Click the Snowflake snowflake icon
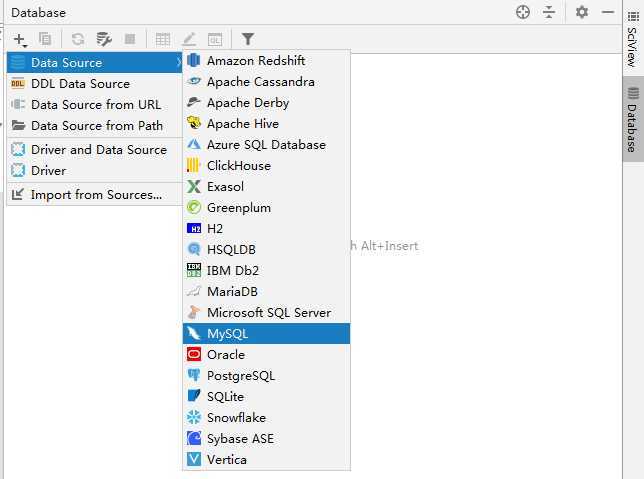This screenshot has width=644, height=479. tap(194, 417)
